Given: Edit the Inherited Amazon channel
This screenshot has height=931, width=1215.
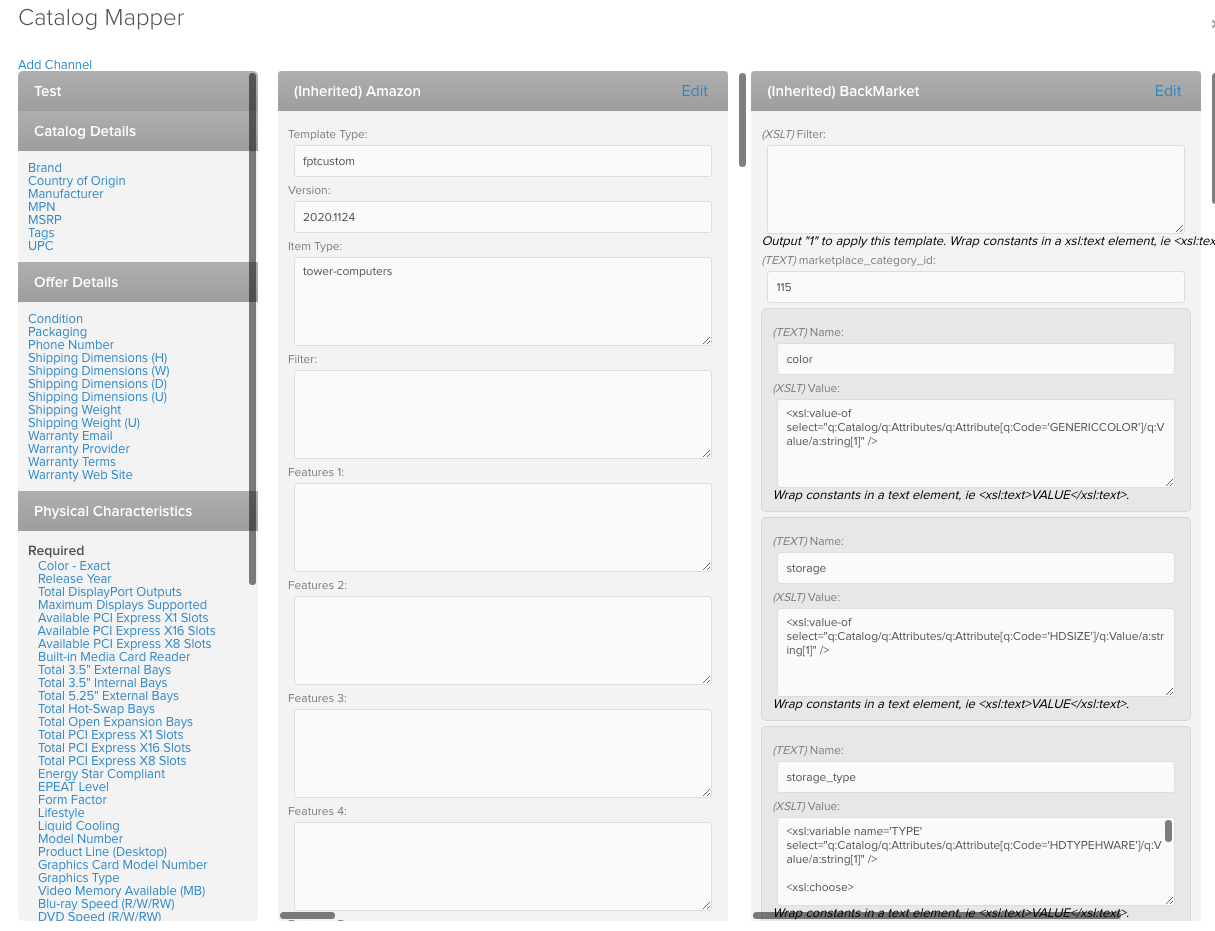Looking at the screenshot, I should (x=694, y=91).
